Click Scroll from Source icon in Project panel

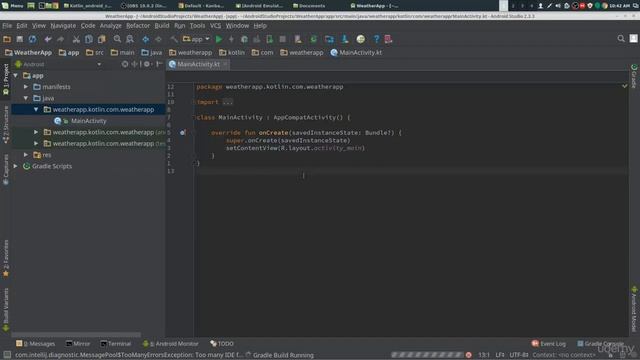click(125, 64)
